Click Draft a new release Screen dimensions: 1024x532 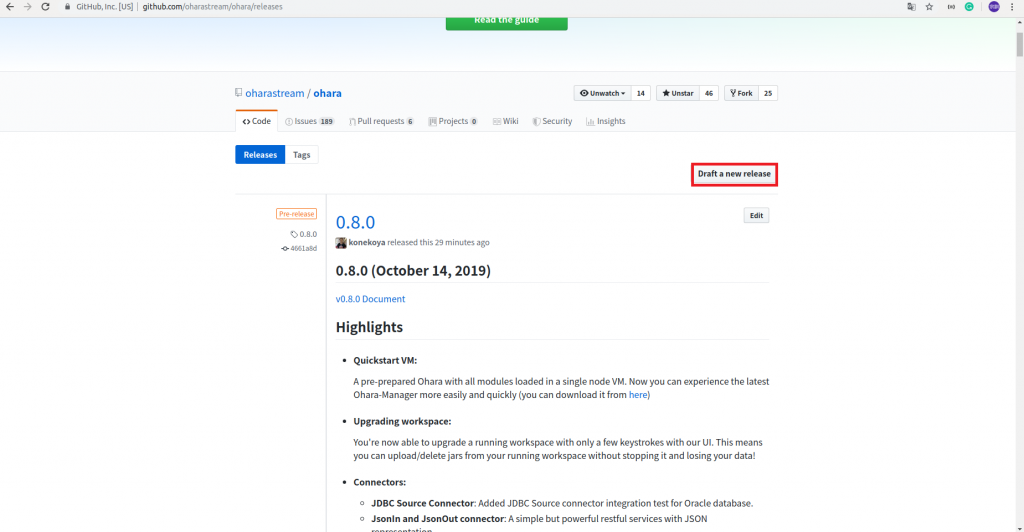[x=734, y=174]
